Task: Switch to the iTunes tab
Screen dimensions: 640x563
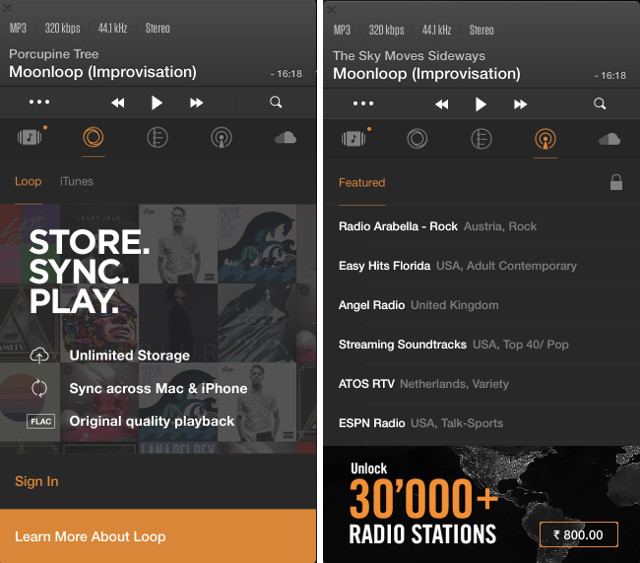Action: (77, 181)
